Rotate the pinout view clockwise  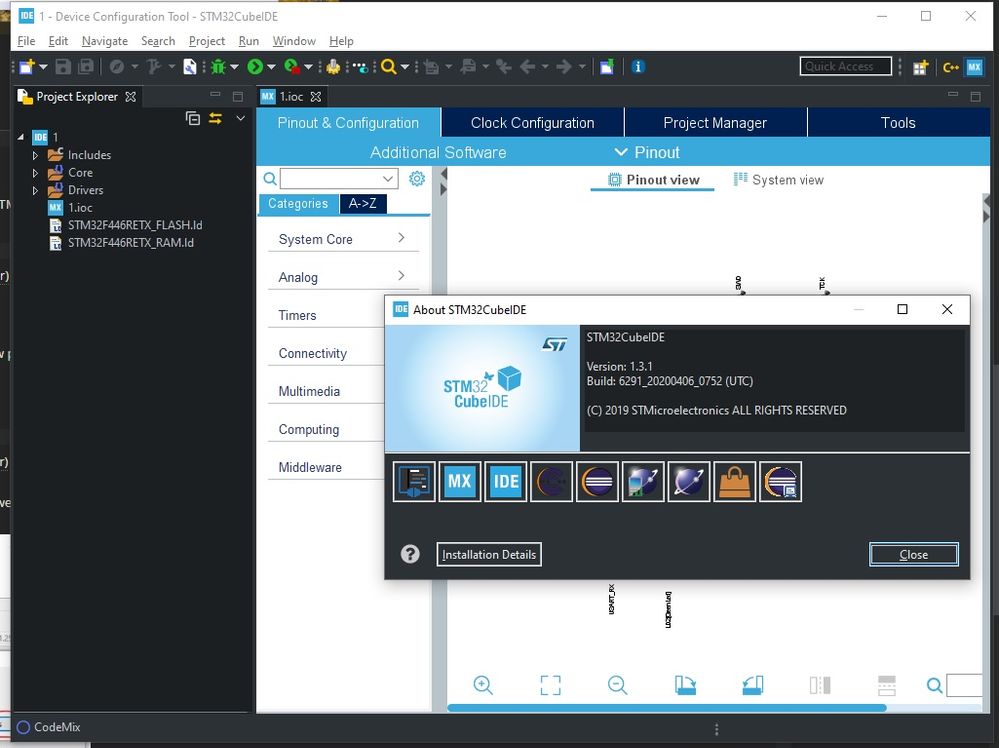(685, 685)
